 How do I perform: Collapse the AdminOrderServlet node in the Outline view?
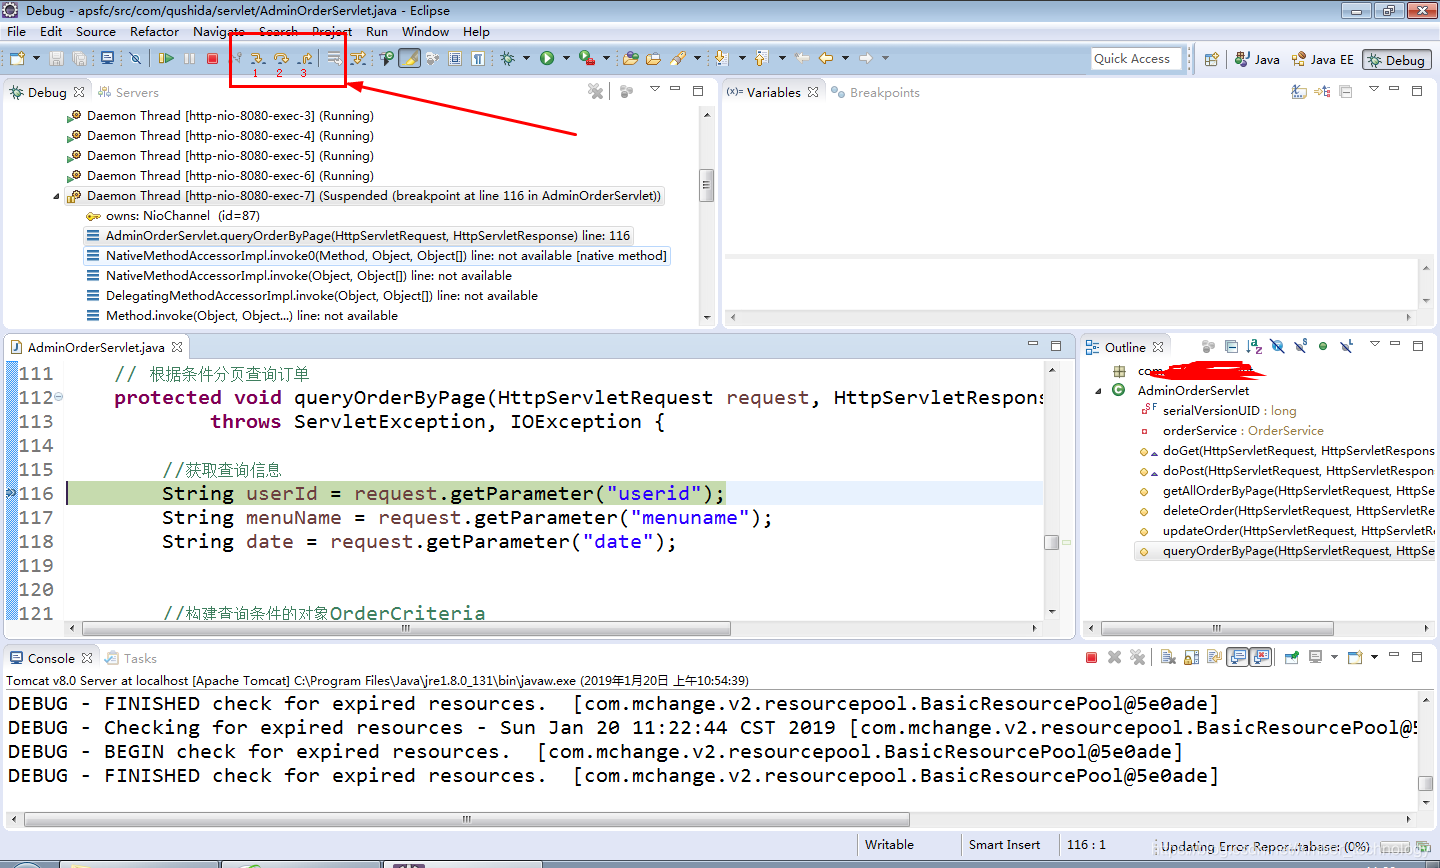pyautogui.click(x=1098, y=390)
